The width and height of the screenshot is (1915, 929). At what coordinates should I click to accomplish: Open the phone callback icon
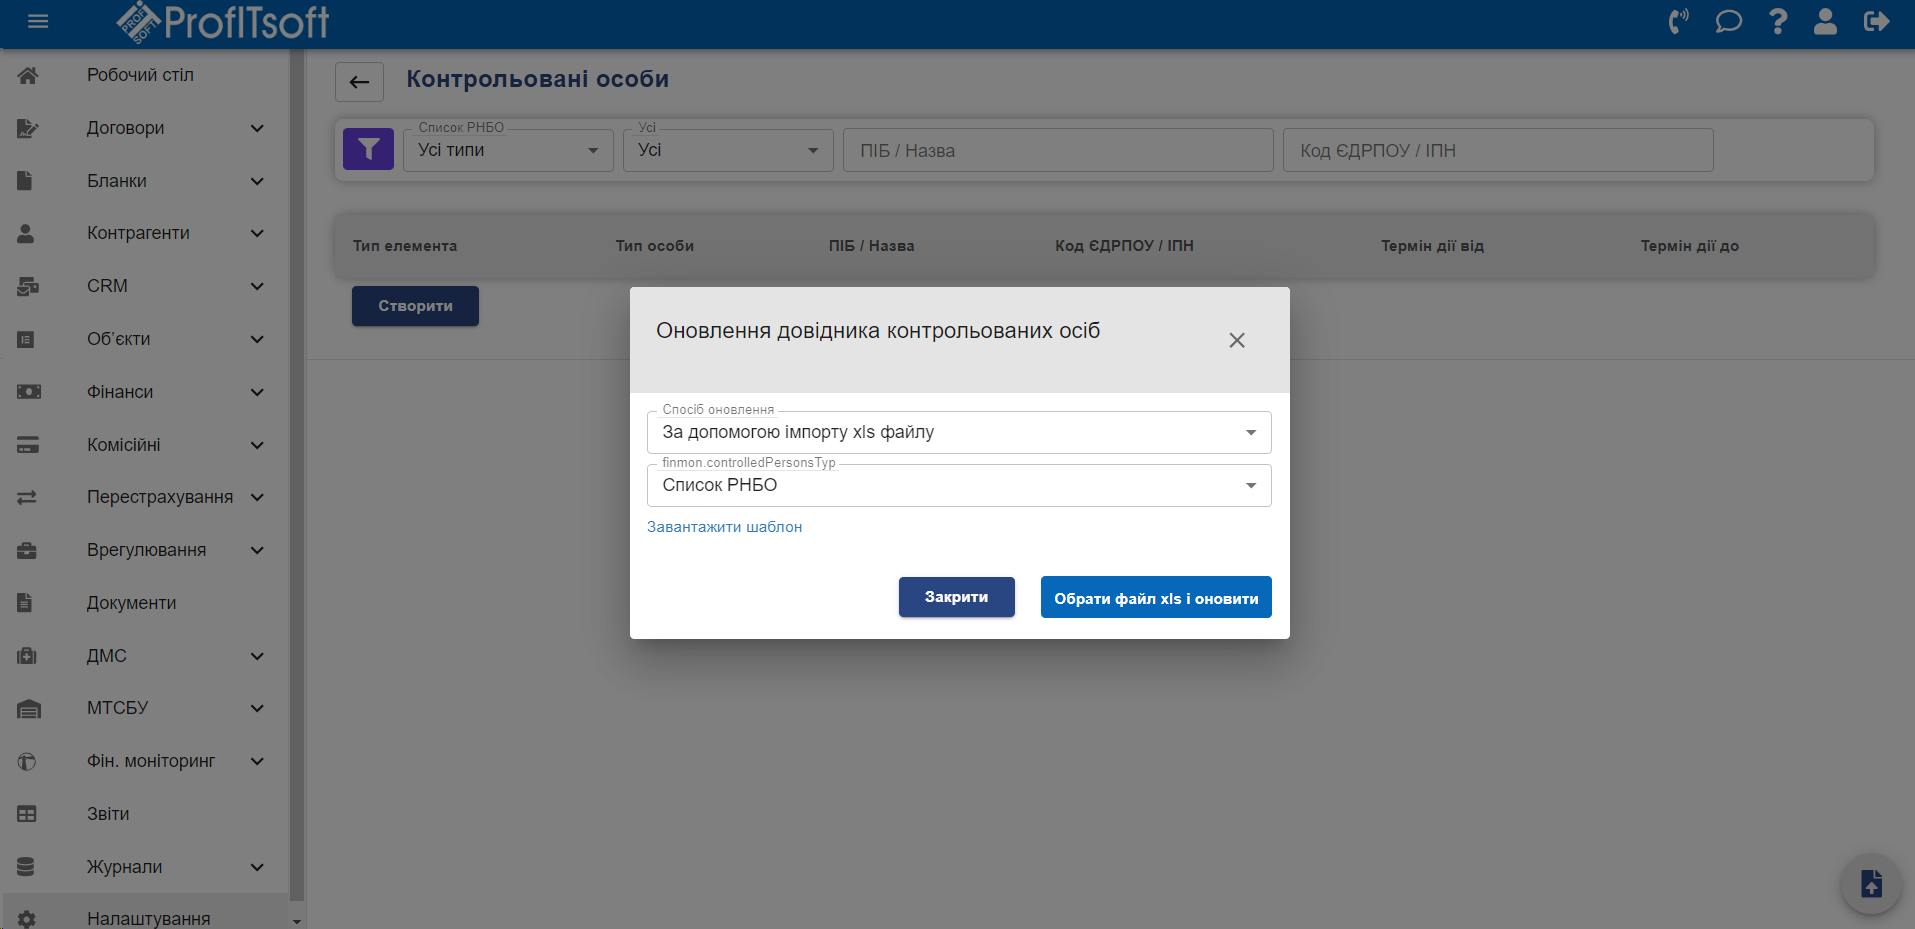[x=1678, y=22]
